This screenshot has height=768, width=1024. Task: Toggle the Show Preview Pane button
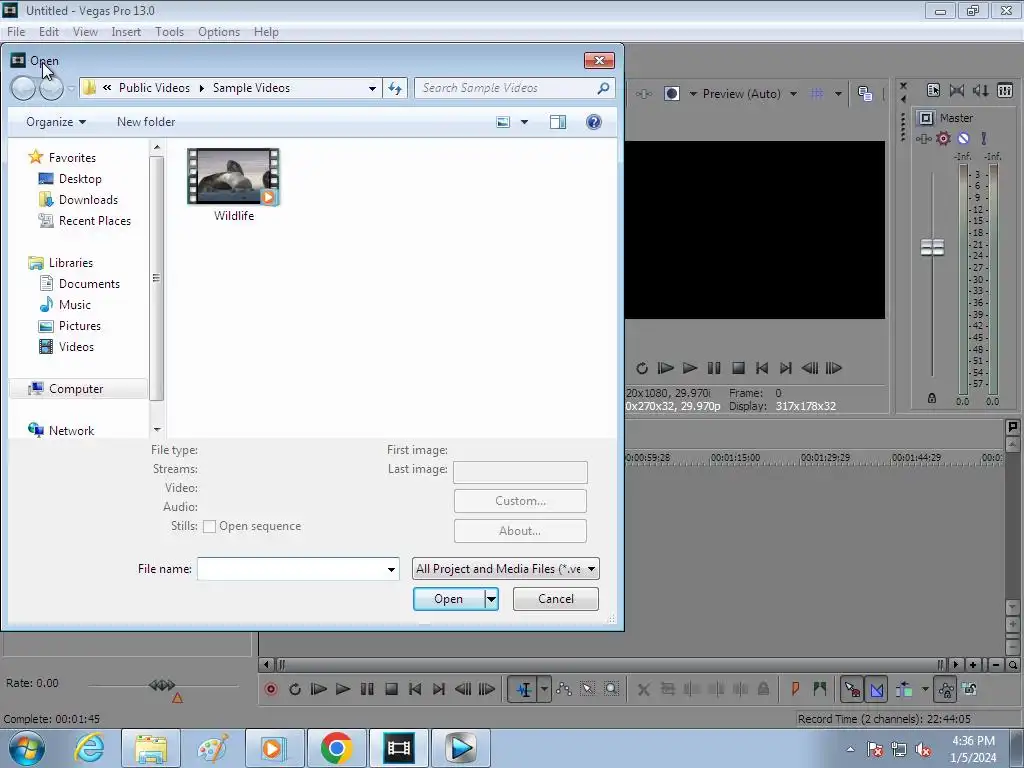click(558, 122)
